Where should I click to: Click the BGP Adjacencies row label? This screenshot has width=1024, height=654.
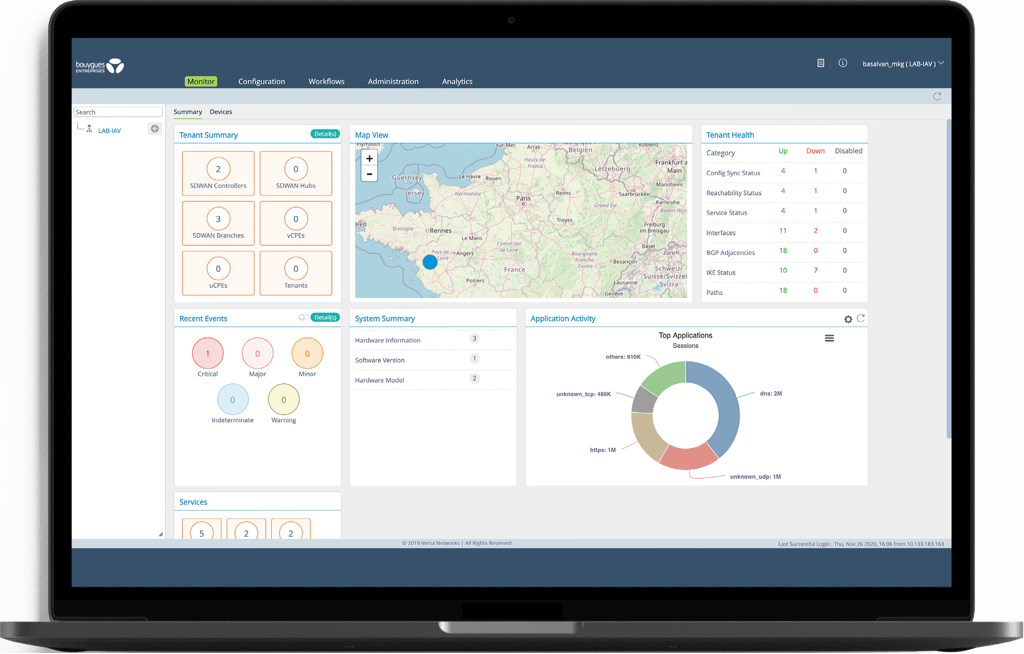click(x=730, y=253)
